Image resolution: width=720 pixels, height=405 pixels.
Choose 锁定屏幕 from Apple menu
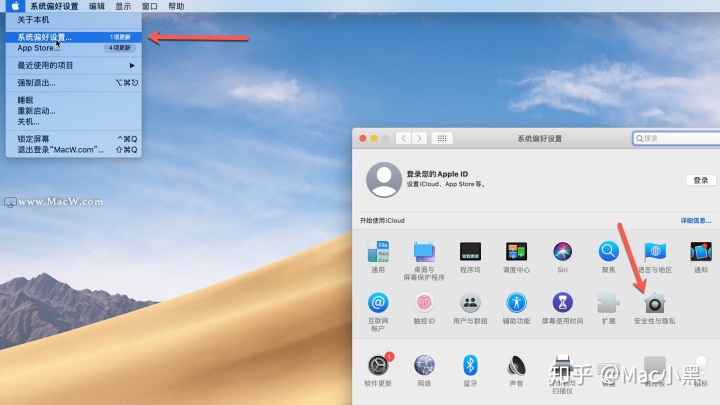(x=73, y=139)
